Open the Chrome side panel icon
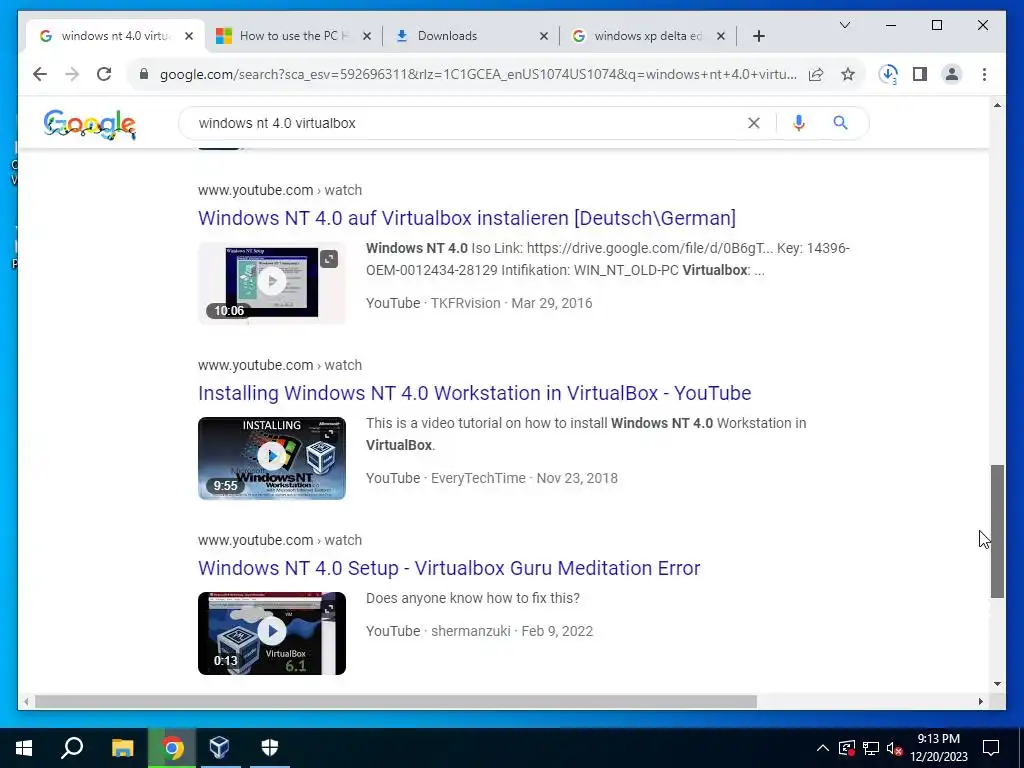This screenshot has height=768, width=1024. pyautogui.click(x=920, y=74)
